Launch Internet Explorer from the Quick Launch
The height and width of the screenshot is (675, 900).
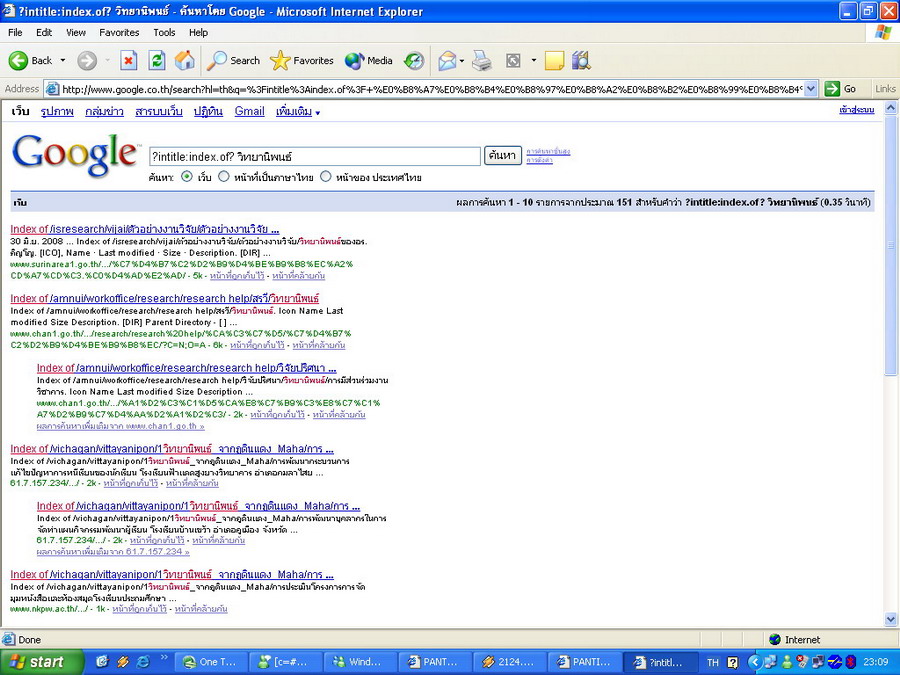coord(142,662)
